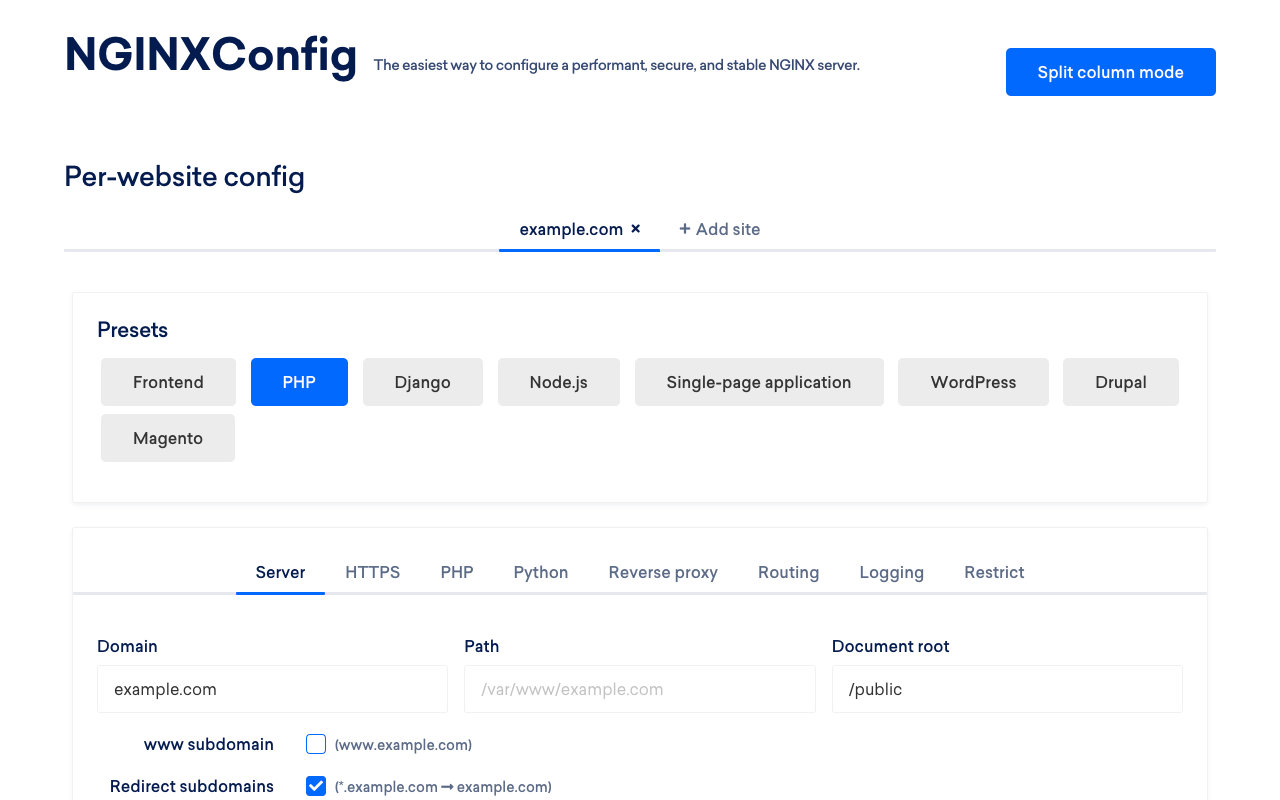
Task: Apply the Single-page application preset
Action: tap(759, 382)
